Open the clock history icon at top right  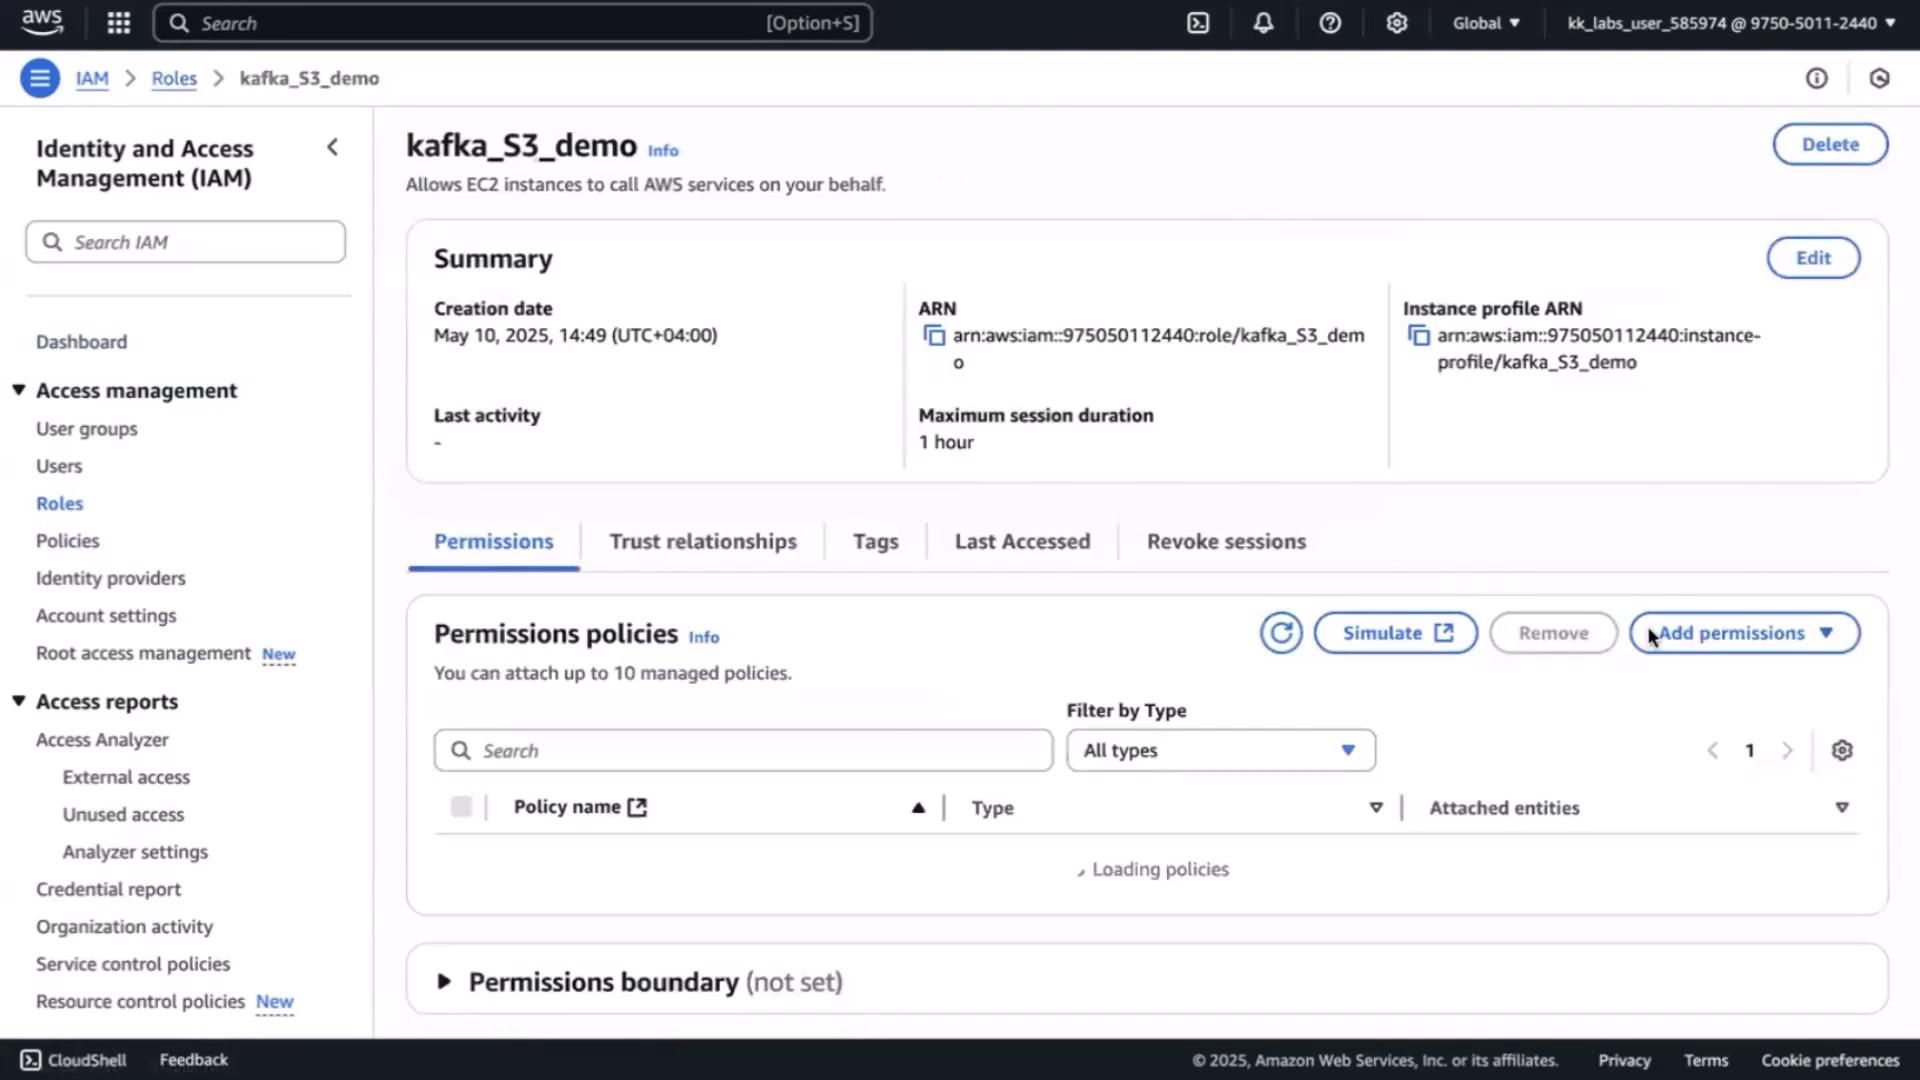tap(1880, 78)
